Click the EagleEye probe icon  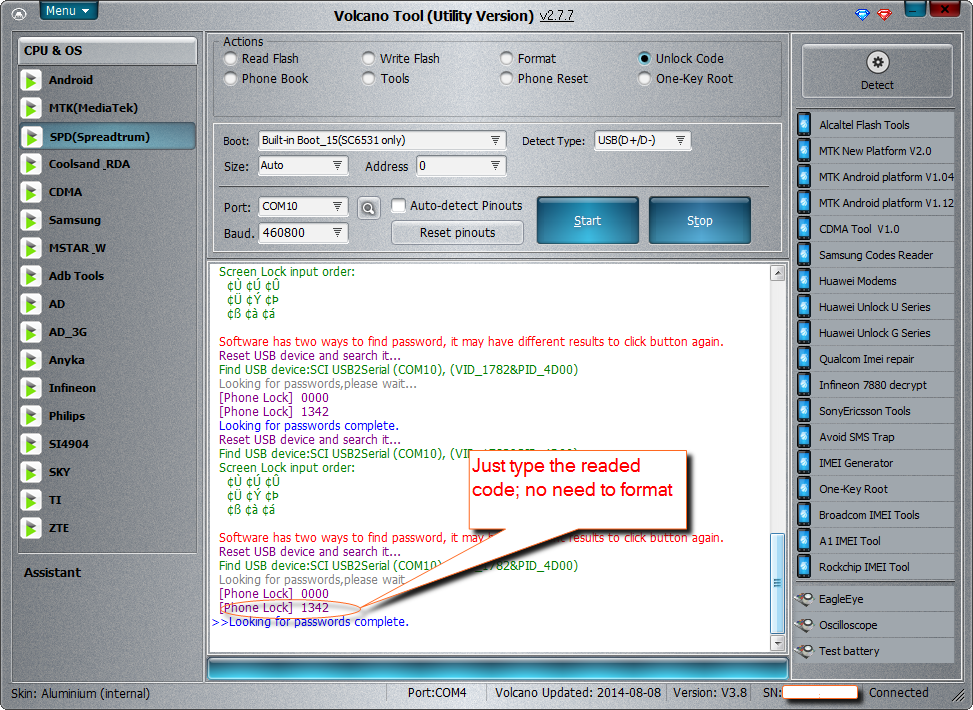804,599
